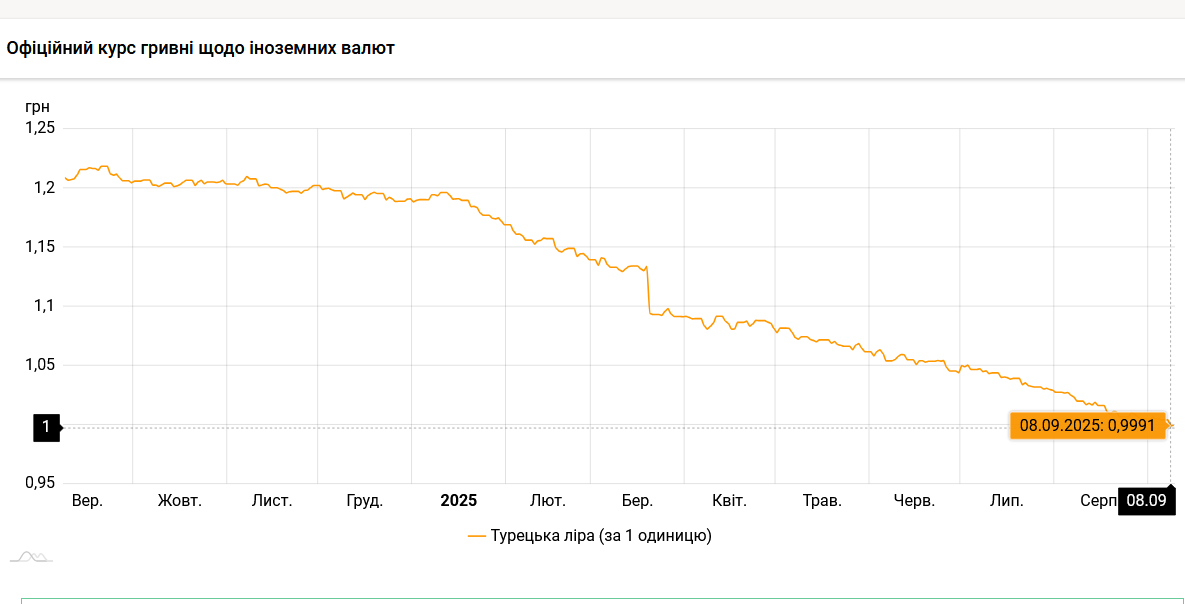Click the Вер. month label on the axis
The height and width of the screenshot is (604, 1185).
pyautogui.click(x=87, y=501)
